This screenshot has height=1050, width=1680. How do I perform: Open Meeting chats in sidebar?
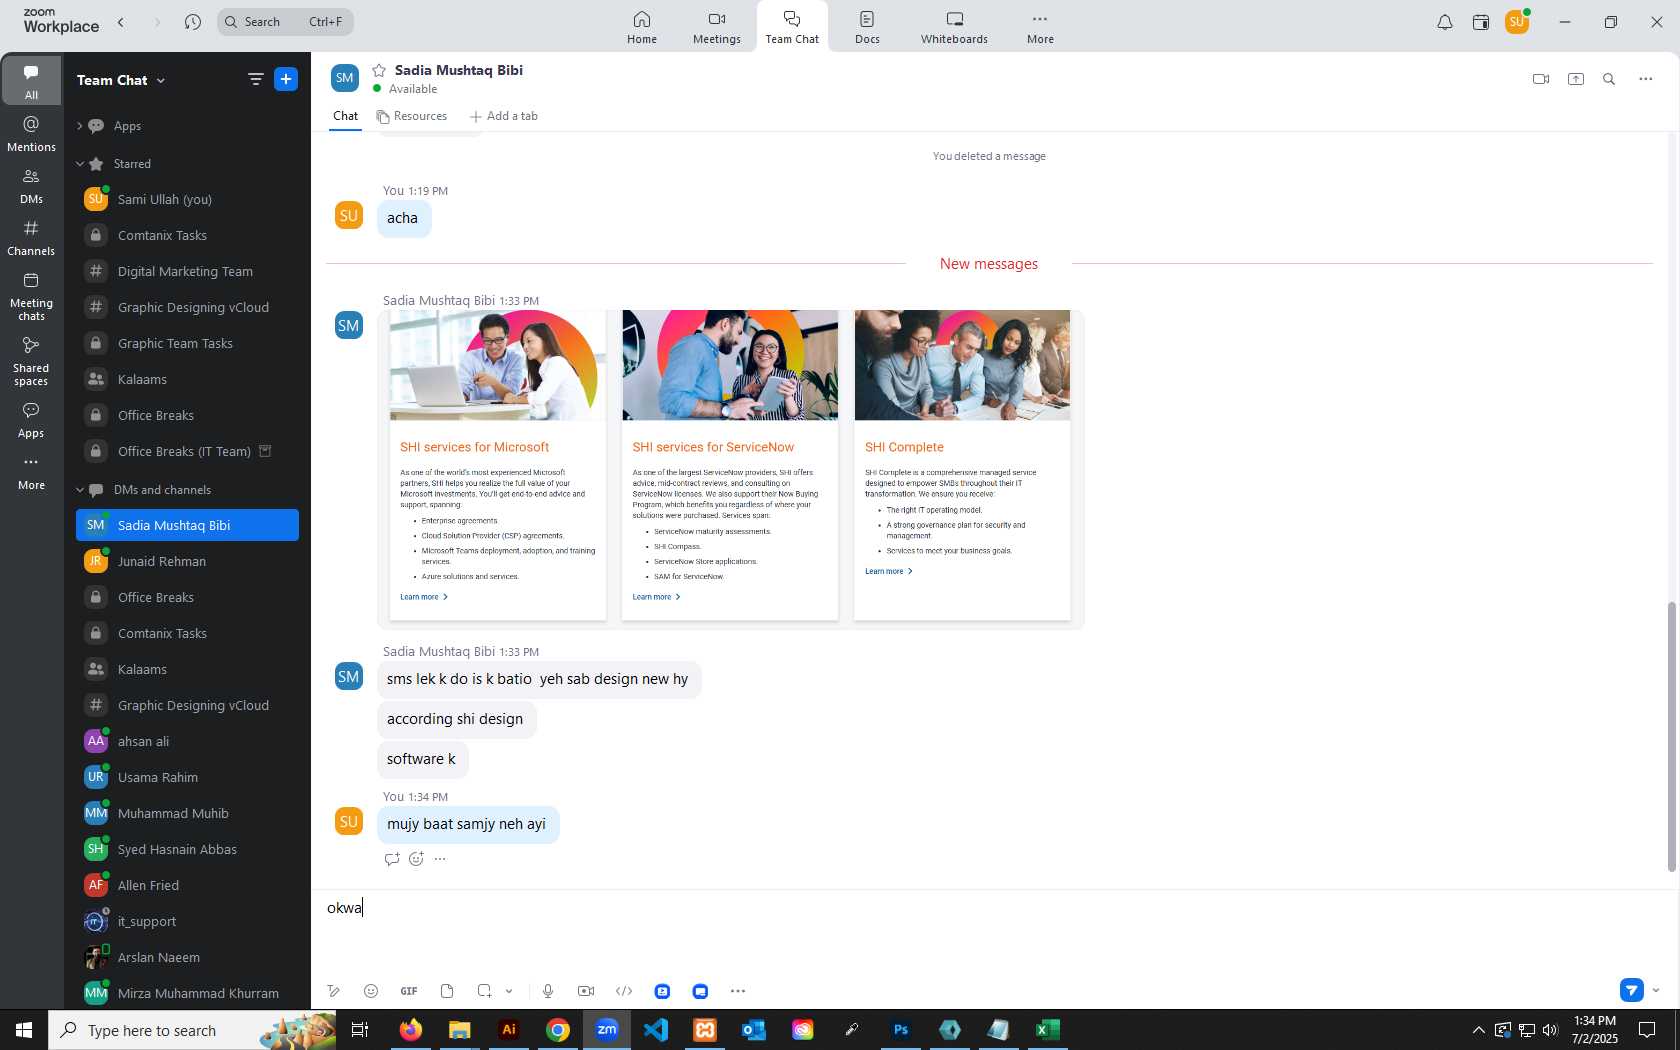tap(31, 296)
